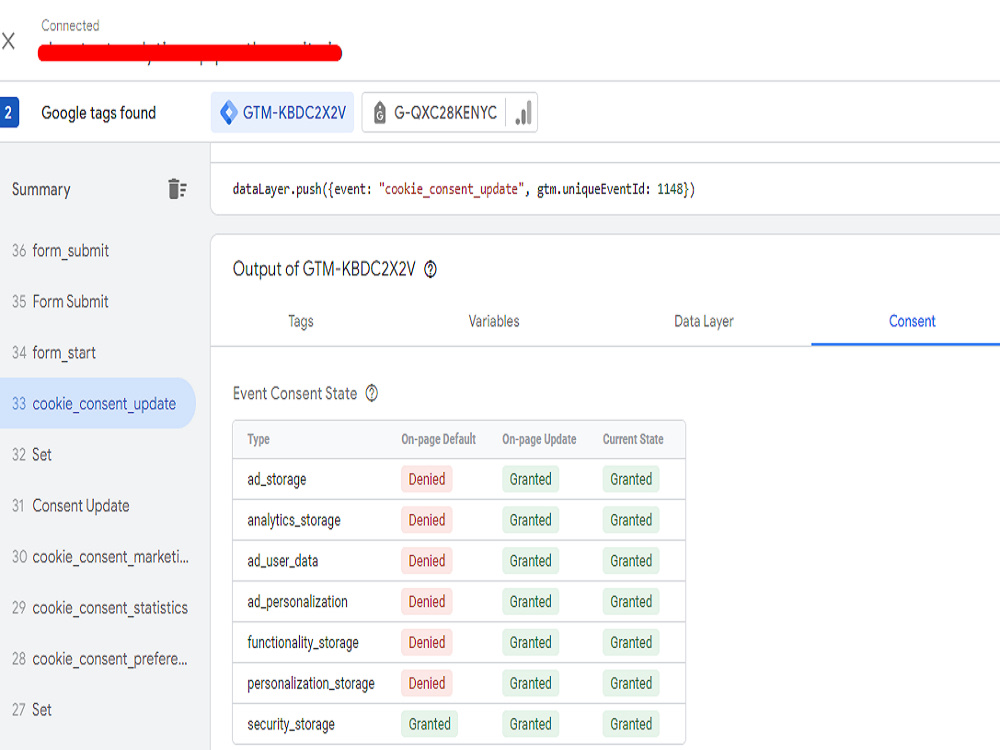Click the Denied badge for functionality_storage
The image size is (1000, 750).
tap(427, 643)
